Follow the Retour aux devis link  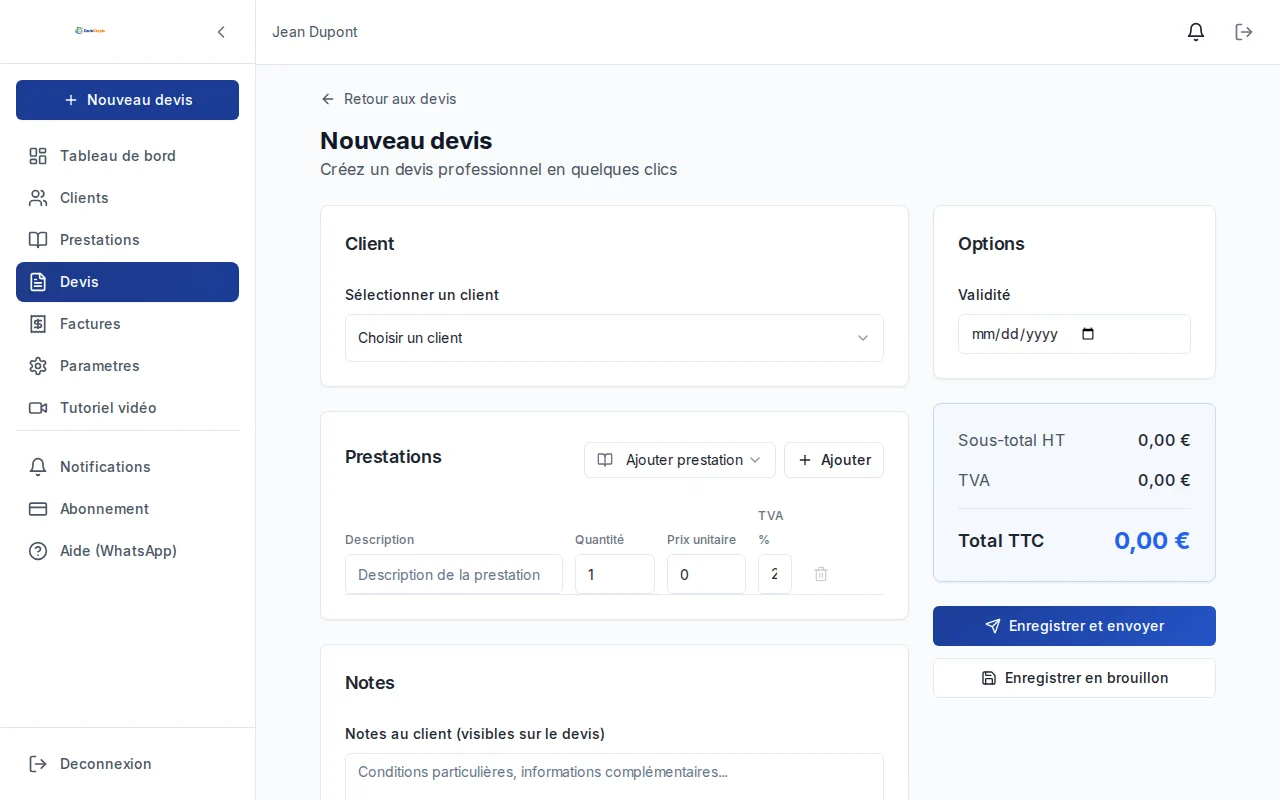388,99
